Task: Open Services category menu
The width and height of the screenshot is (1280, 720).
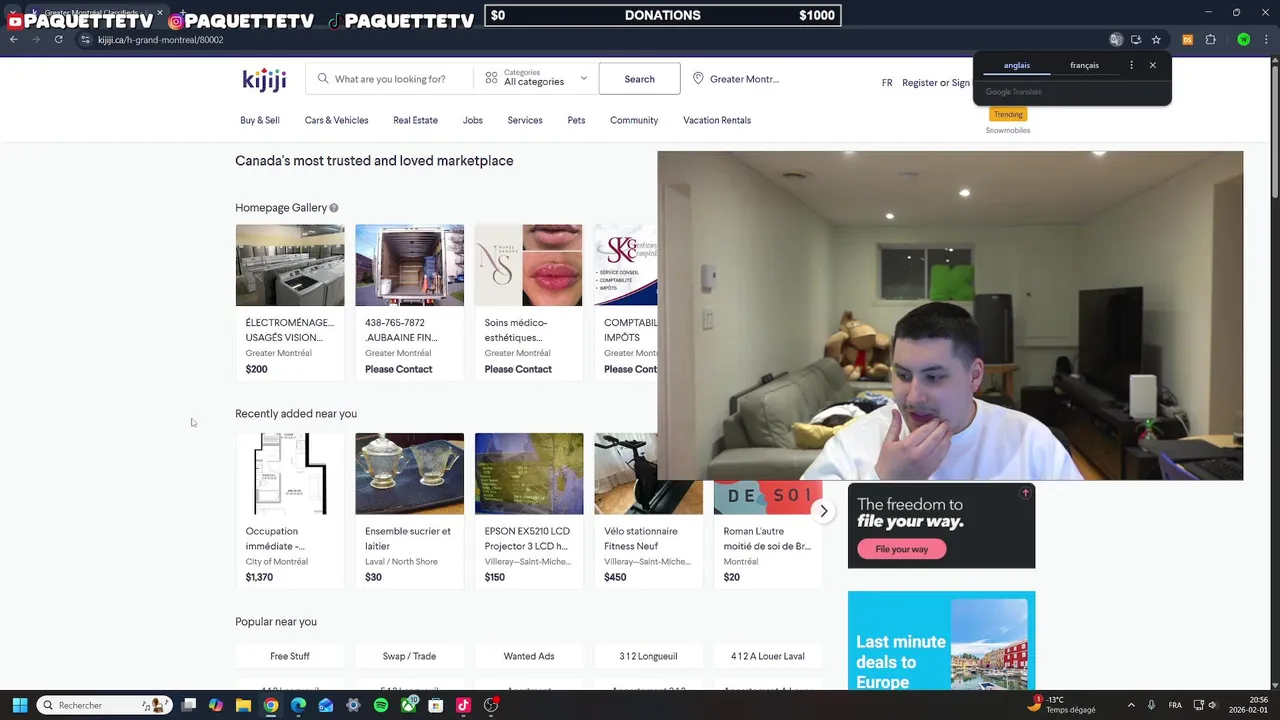Action: pos(525,120)
